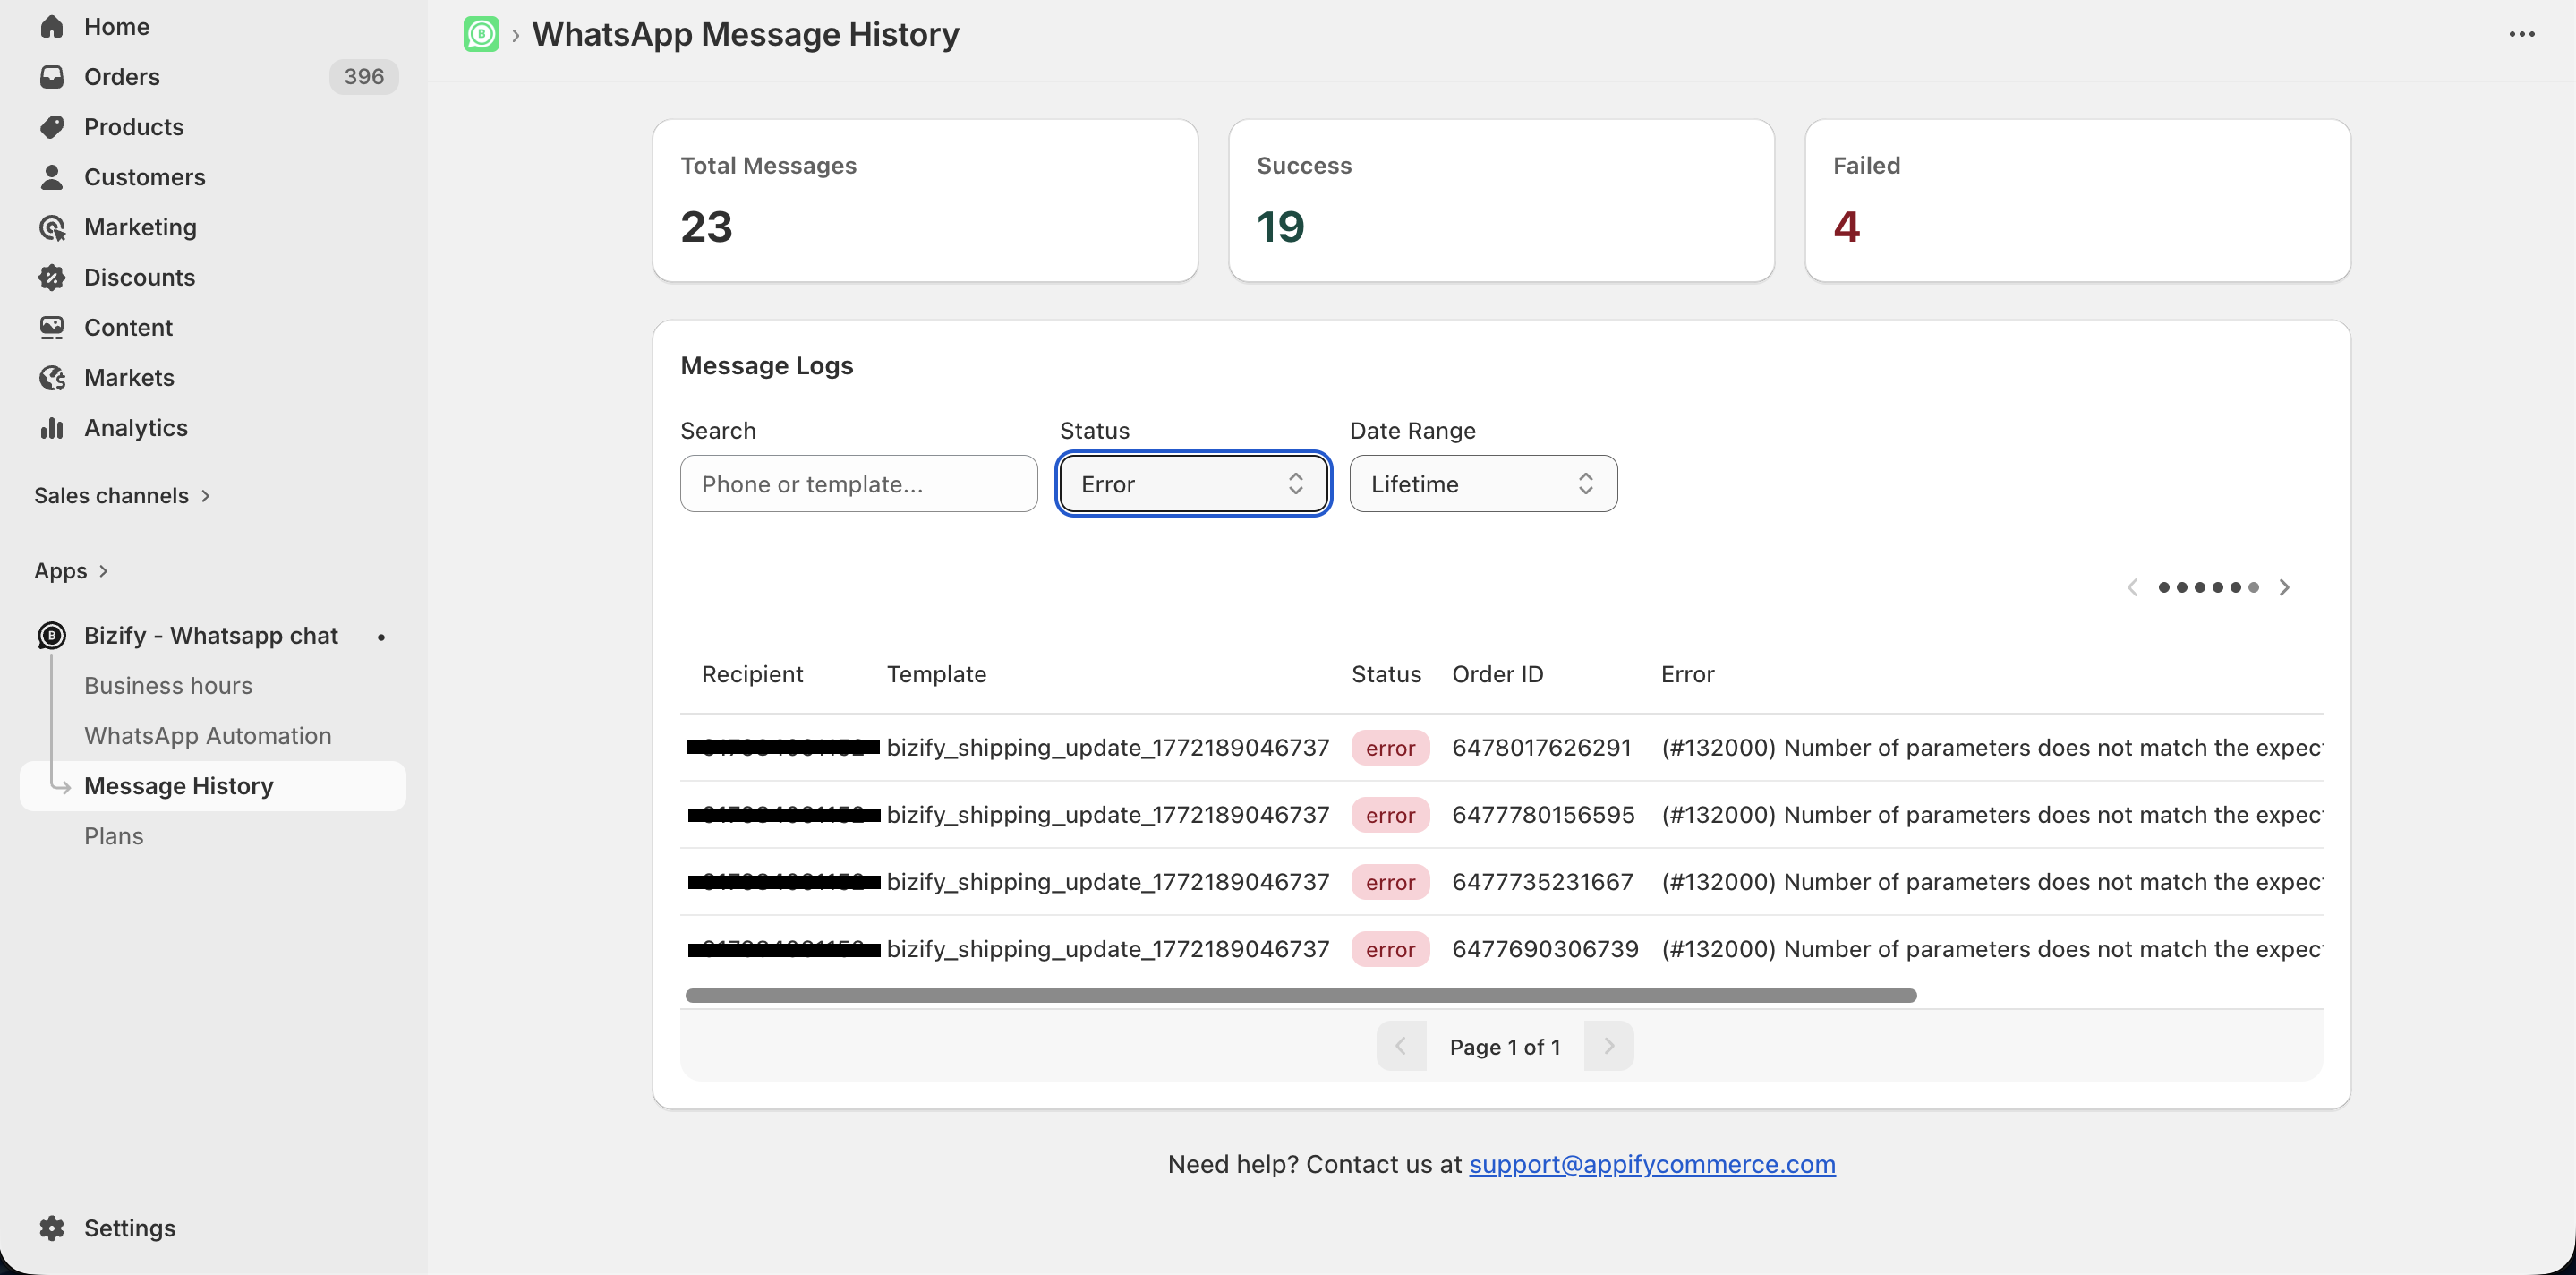Open Message History in the sidebar
2576x1275 pixels.
click(178, 786)
